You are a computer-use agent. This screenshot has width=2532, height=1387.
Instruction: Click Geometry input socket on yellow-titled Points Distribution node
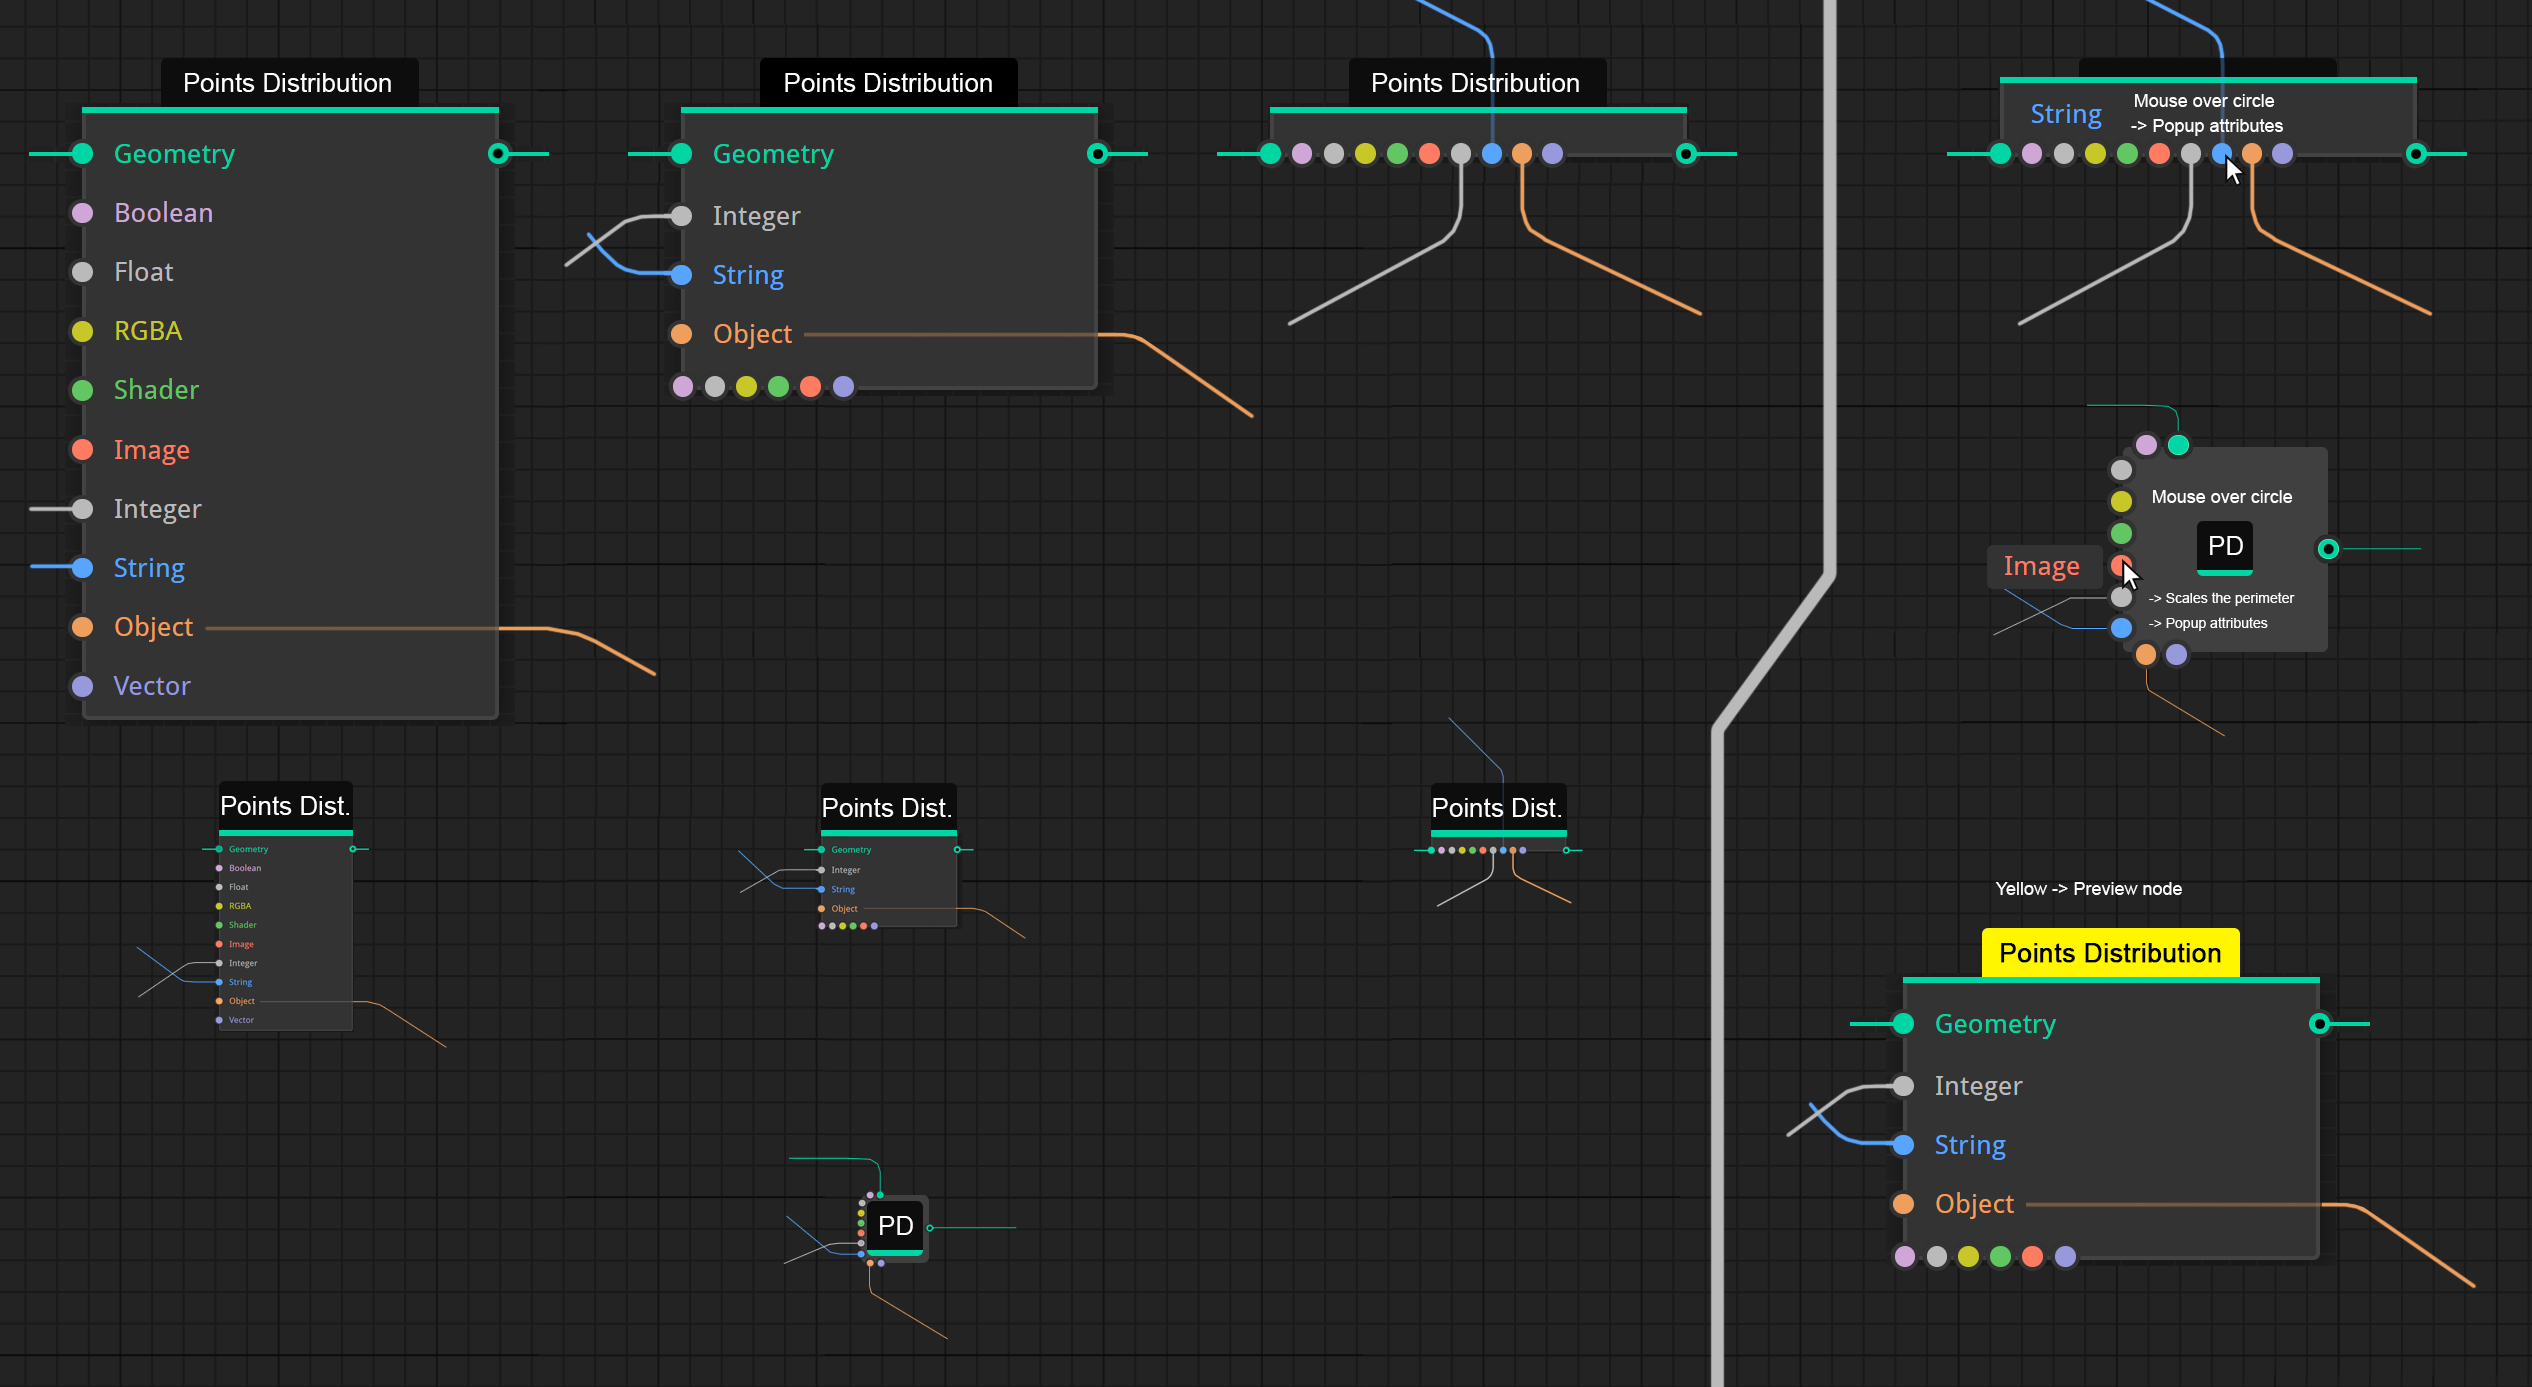click(x=1904, y=1024)
